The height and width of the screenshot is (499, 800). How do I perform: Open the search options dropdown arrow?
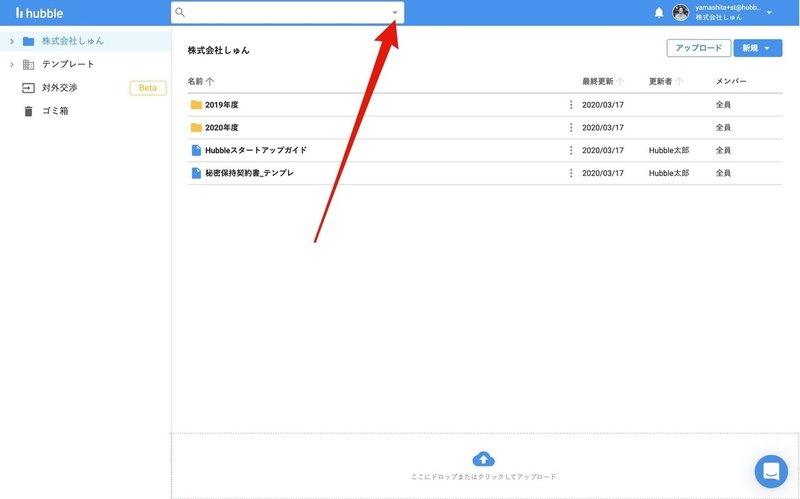[394, 12]
